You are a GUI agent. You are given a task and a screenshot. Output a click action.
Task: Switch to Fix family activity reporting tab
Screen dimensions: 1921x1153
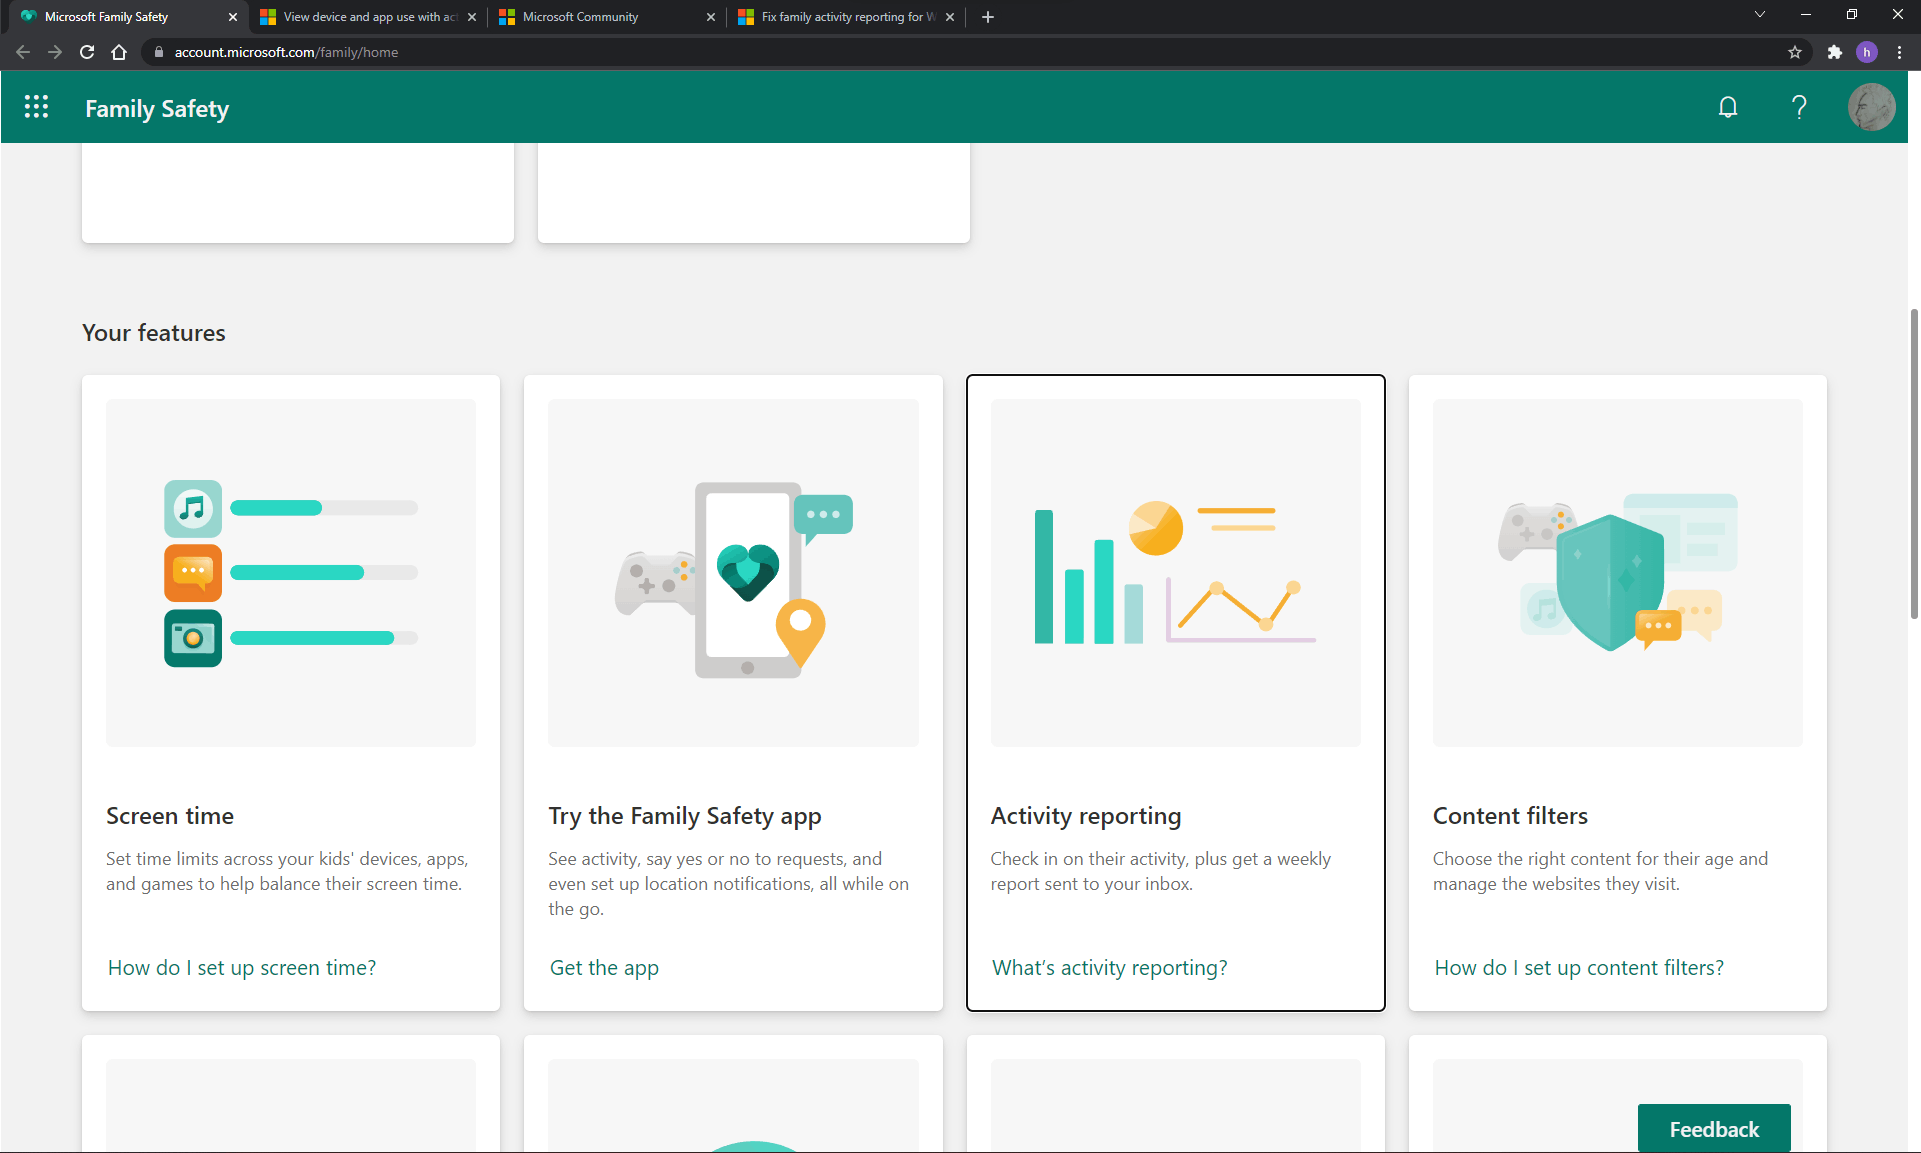click(840, 17)
